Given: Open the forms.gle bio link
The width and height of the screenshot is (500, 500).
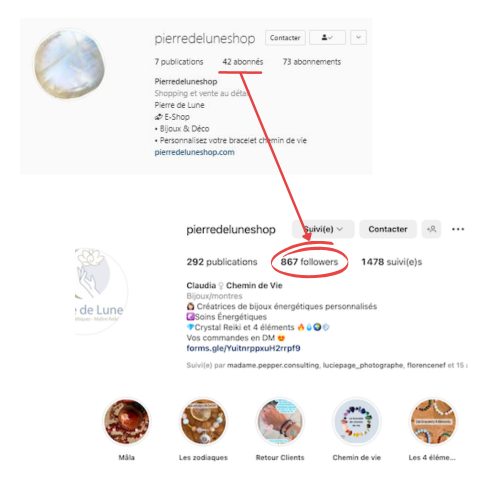Looking at the screenshot, I should tap(243, 348).
